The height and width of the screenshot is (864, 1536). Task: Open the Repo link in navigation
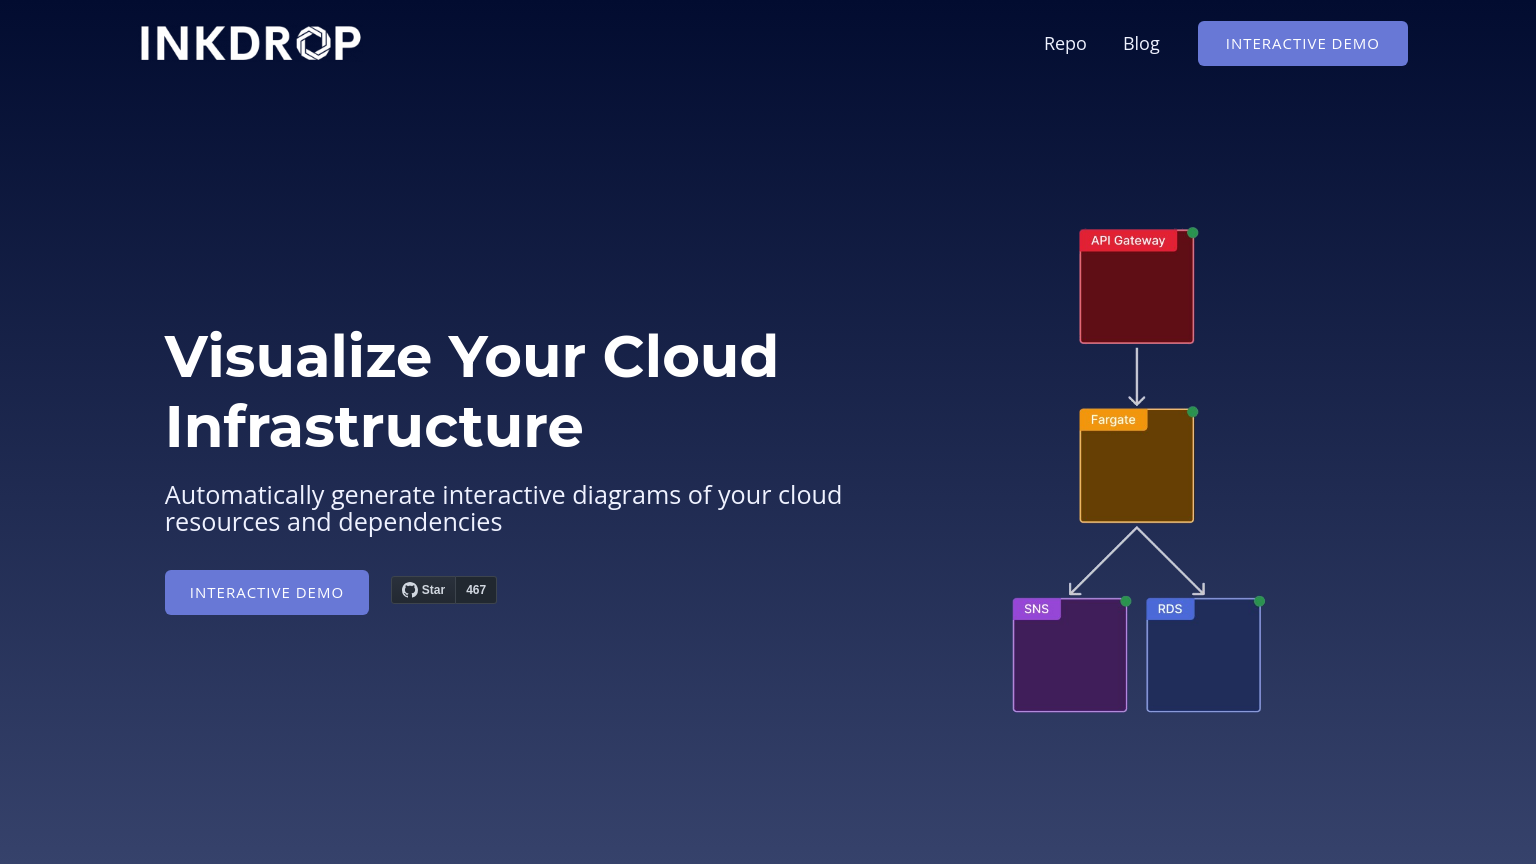click(x=1065, y=43)
